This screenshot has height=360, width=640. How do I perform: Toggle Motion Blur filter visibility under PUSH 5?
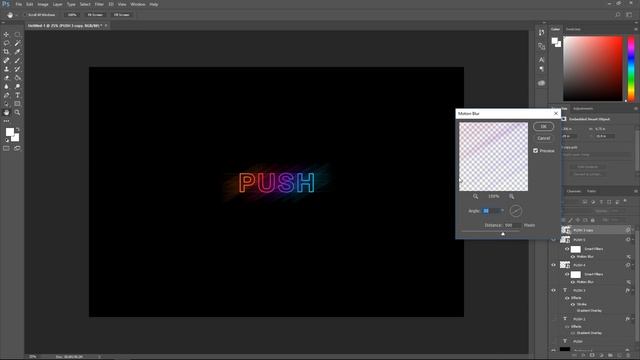pos(573,257)
